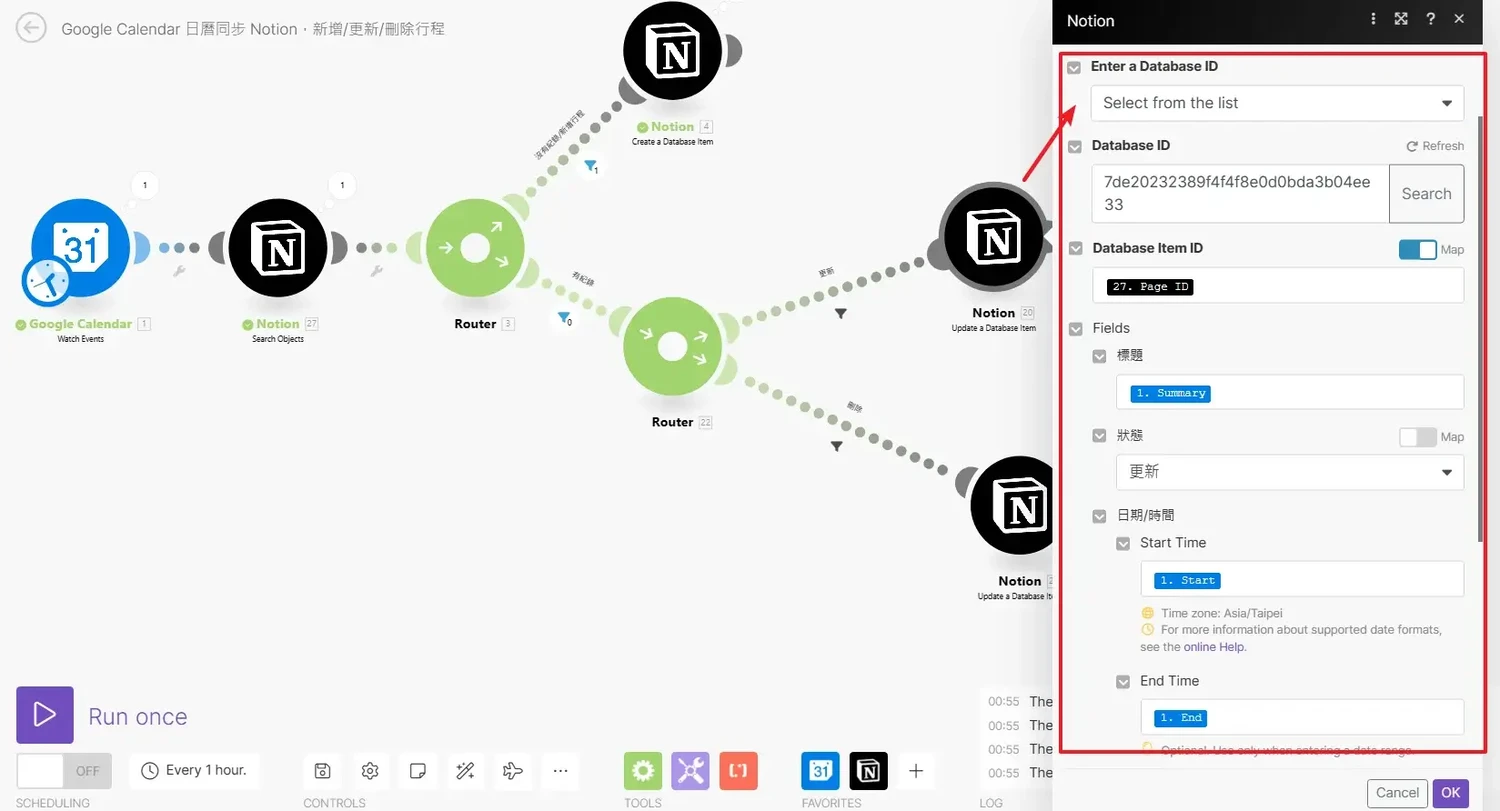Open the Notion Search Objects module
This screenshot has height=811, width=1500.
(x=278, y=247)
